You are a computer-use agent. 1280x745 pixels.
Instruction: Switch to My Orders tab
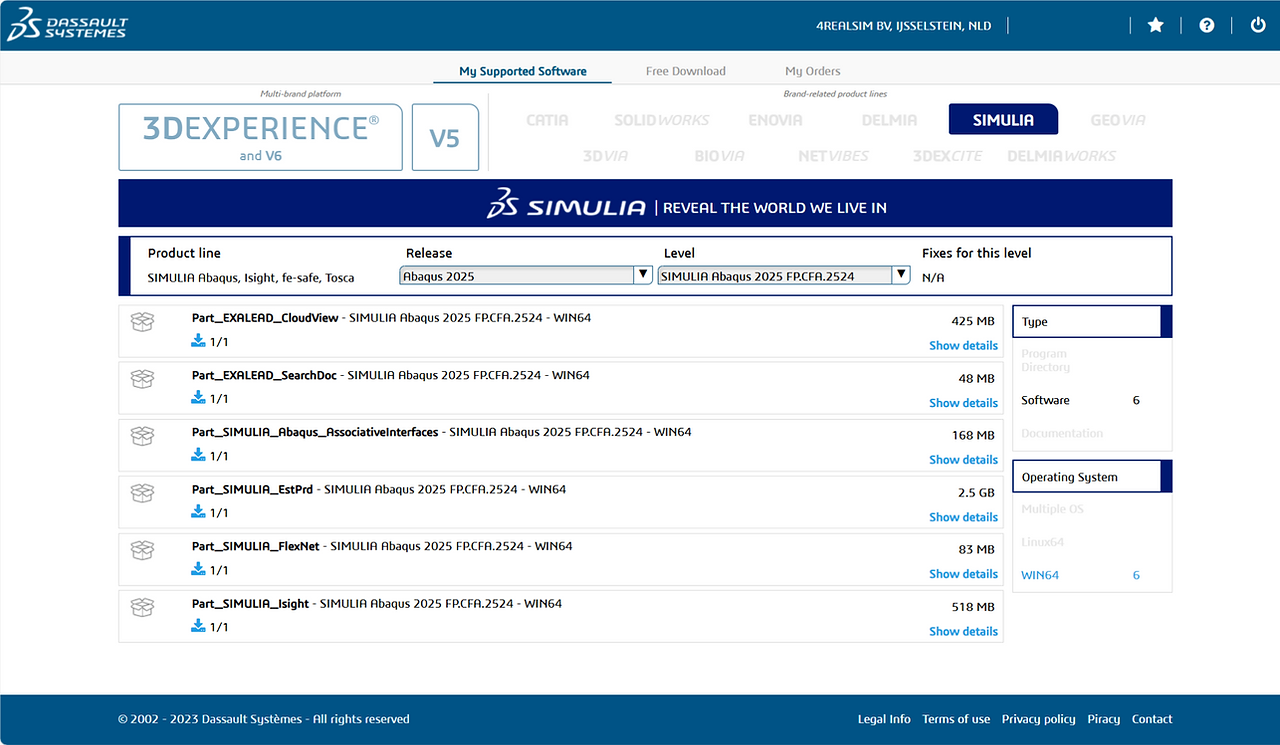tap(813, 71)
